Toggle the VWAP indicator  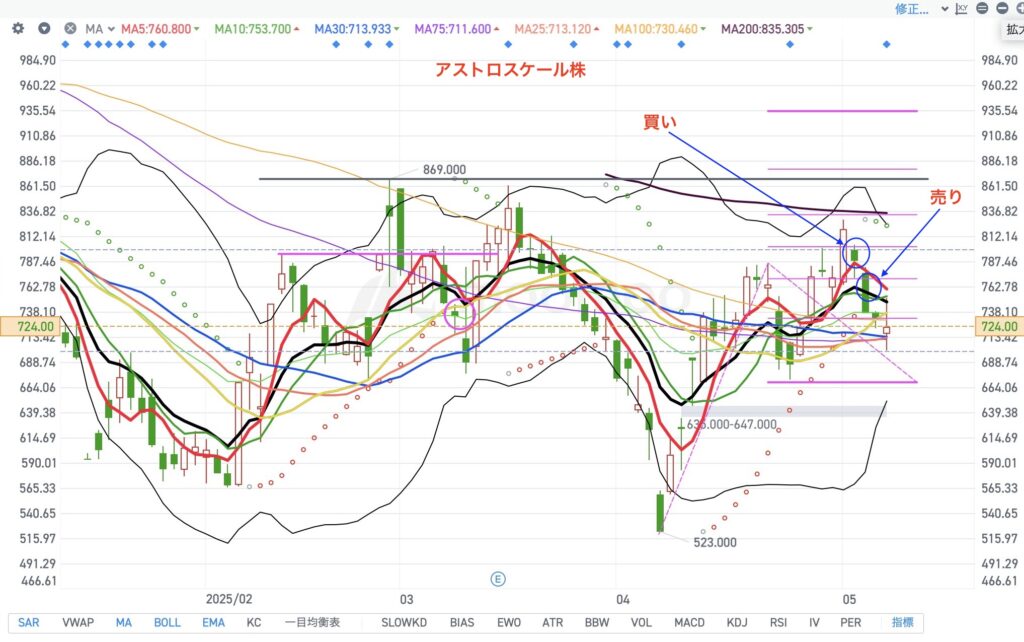point(78,622)
